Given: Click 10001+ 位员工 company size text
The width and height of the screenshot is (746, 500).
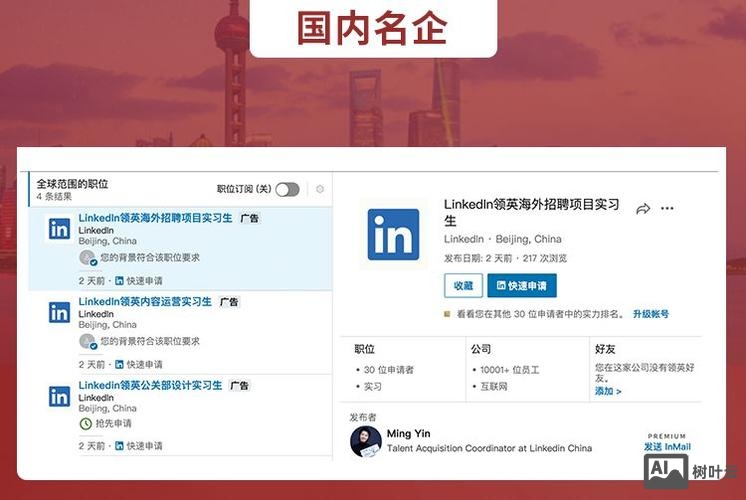Looking at the screenshot, I should pyautogui.click(x=510, y=370).
